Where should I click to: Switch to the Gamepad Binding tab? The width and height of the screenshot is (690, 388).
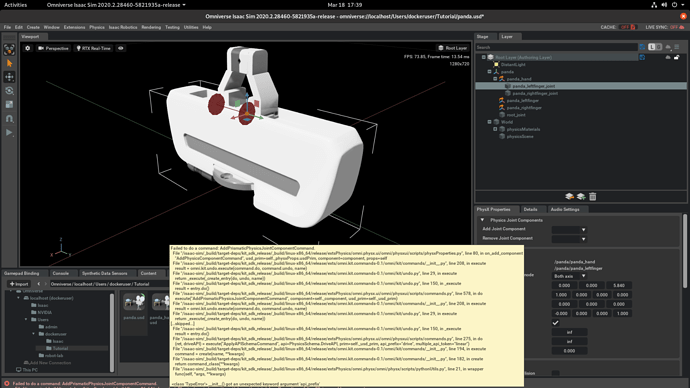[x=22, y=273]
